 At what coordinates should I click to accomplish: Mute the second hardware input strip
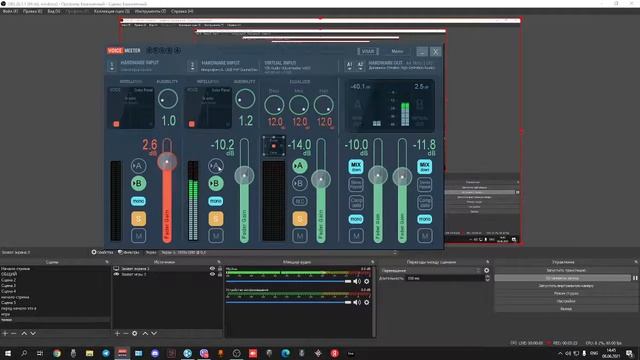pyautogui.click(x=216, y=236)
